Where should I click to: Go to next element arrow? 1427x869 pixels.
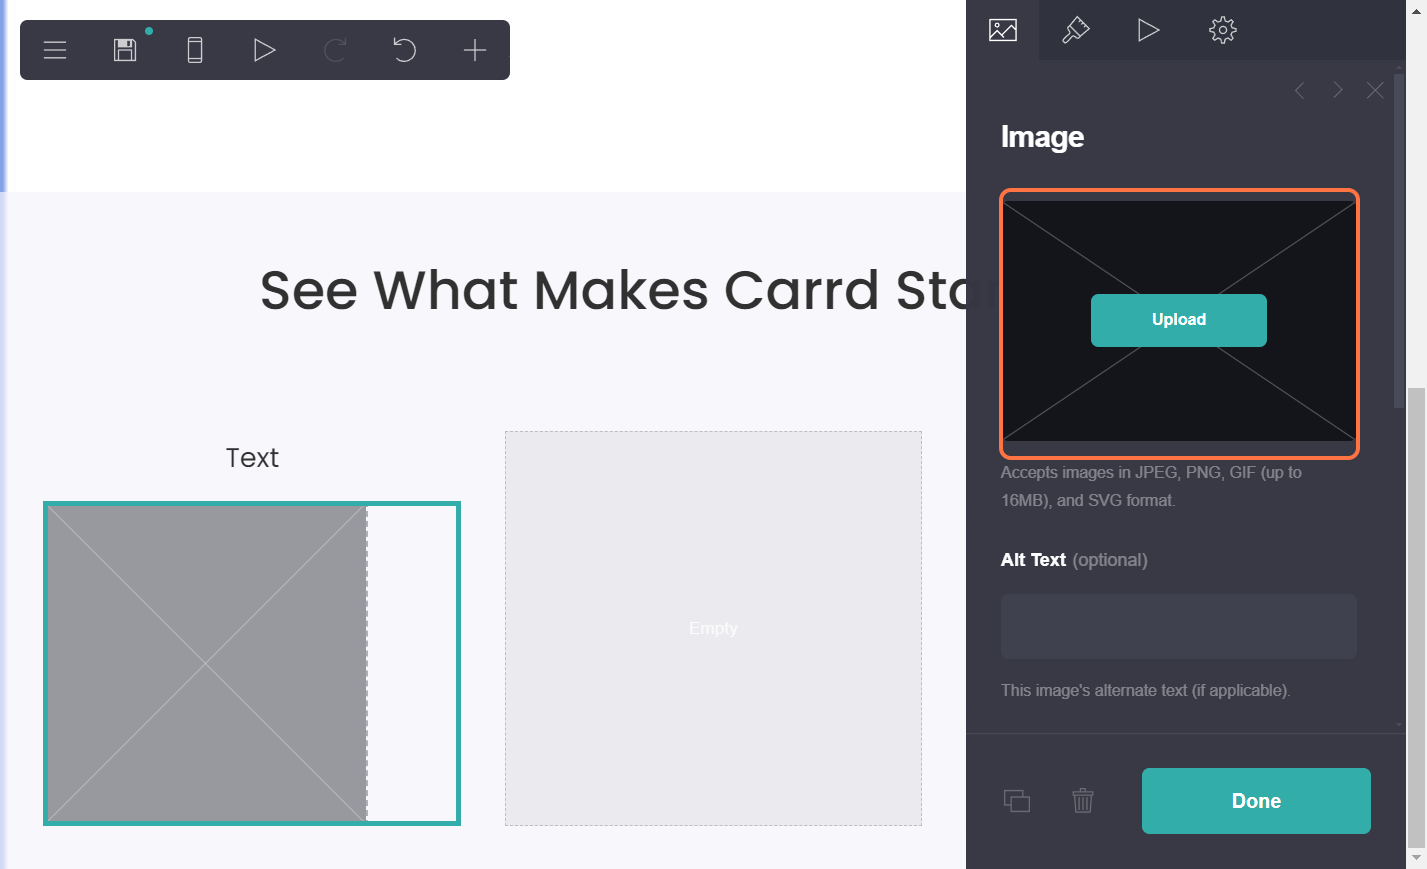pyautogui.click(x=1337, y=91)
